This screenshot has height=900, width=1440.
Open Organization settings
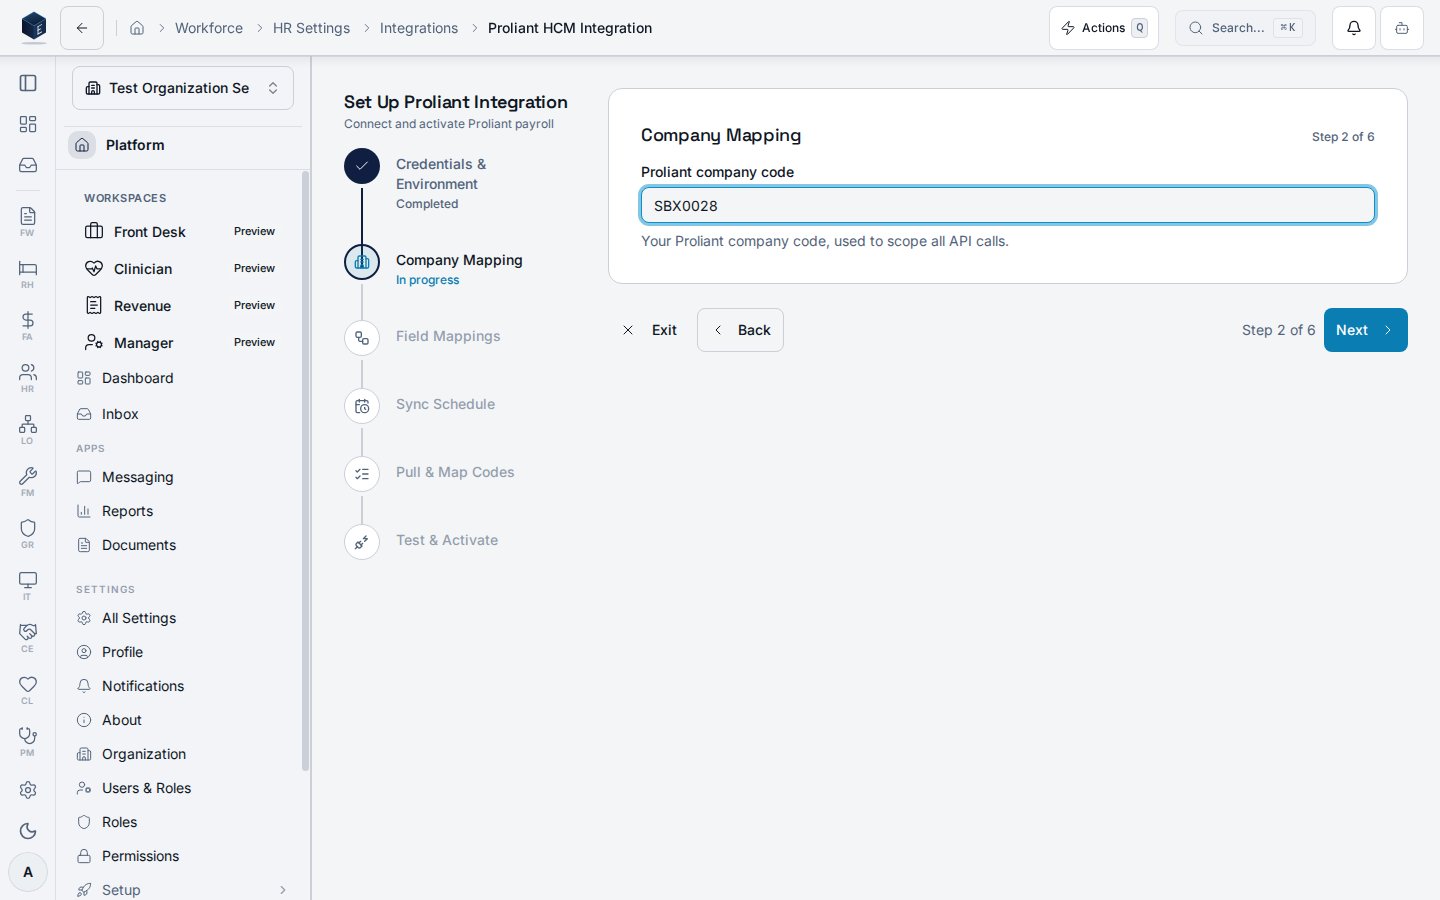tap(183, 754)
